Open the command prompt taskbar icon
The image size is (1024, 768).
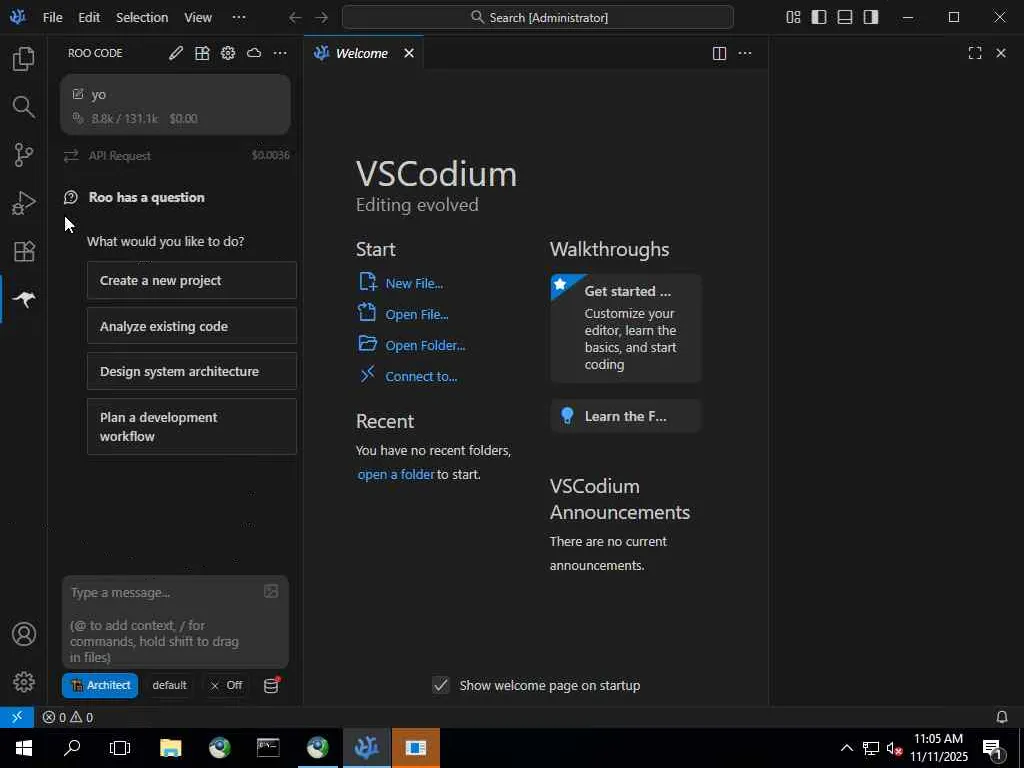(x=268, y=748)
